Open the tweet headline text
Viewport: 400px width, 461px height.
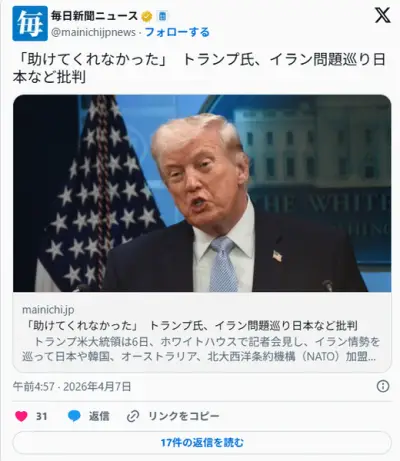pyautogui.click(x=199, y=68)
